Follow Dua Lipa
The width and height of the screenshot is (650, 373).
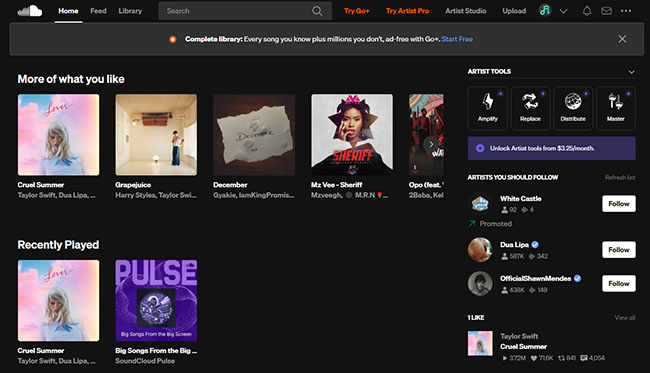pos(619,250)
